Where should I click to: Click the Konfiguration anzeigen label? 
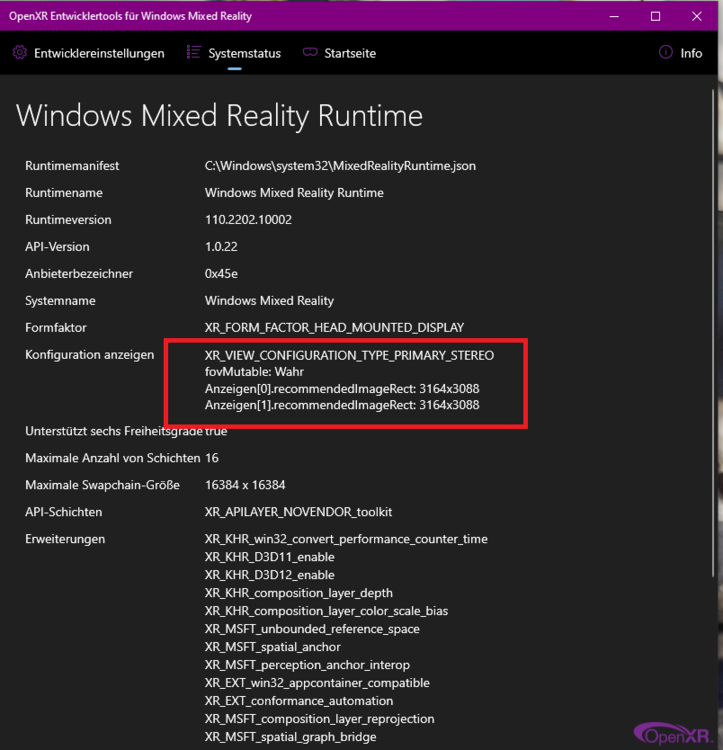89,355
